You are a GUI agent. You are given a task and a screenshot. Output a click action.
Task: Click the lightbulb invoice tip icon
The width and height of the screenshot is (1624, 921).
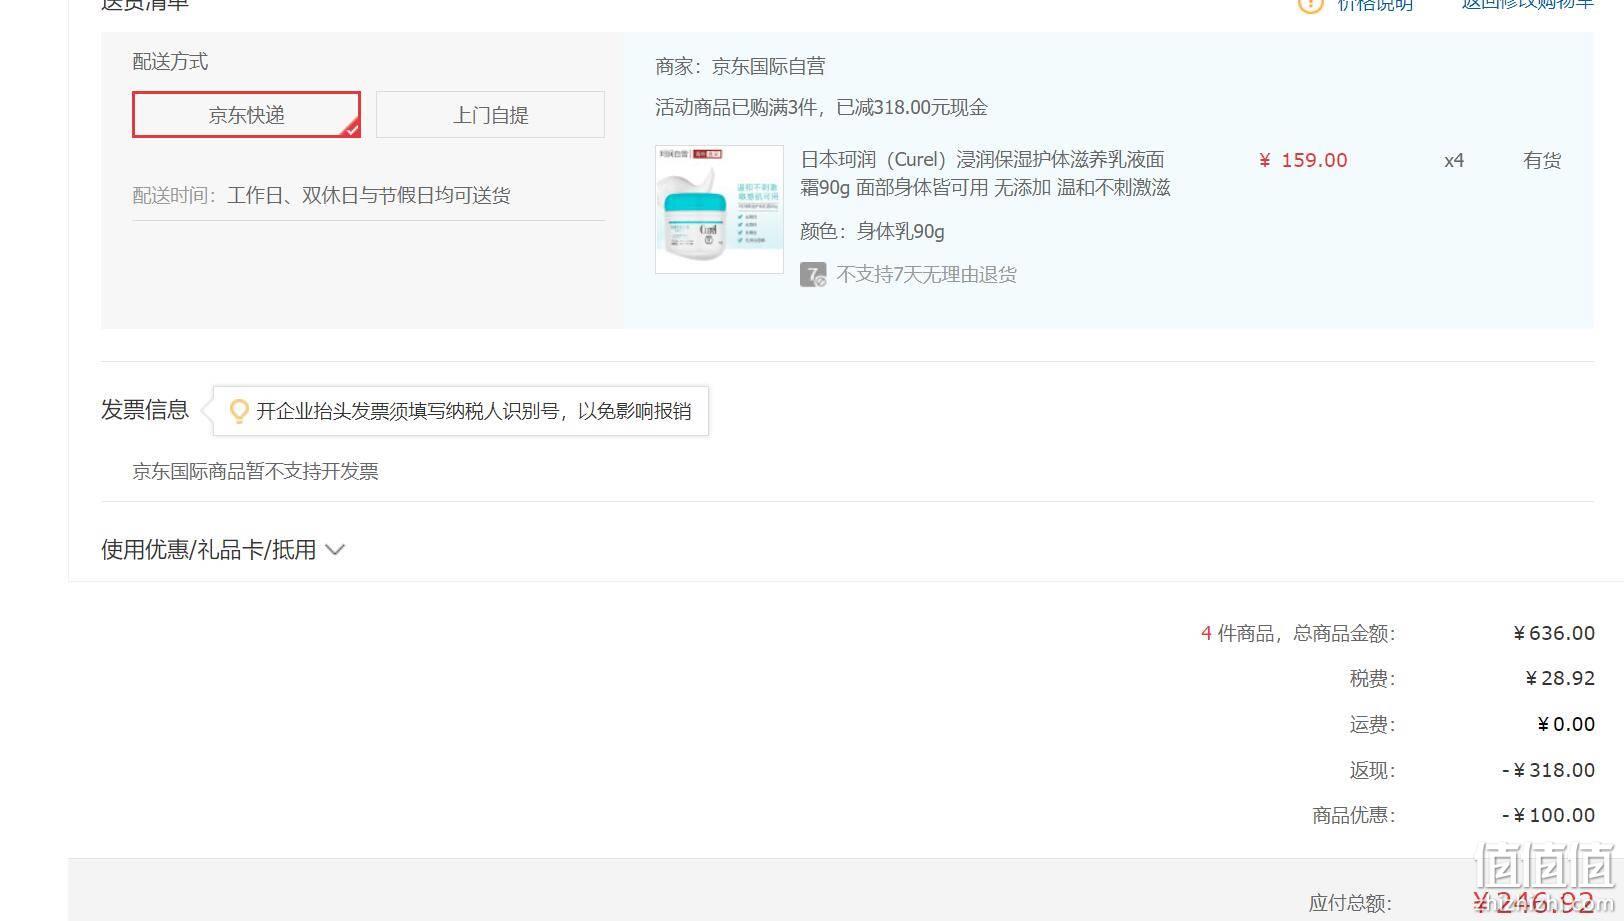tap(239, 411)
